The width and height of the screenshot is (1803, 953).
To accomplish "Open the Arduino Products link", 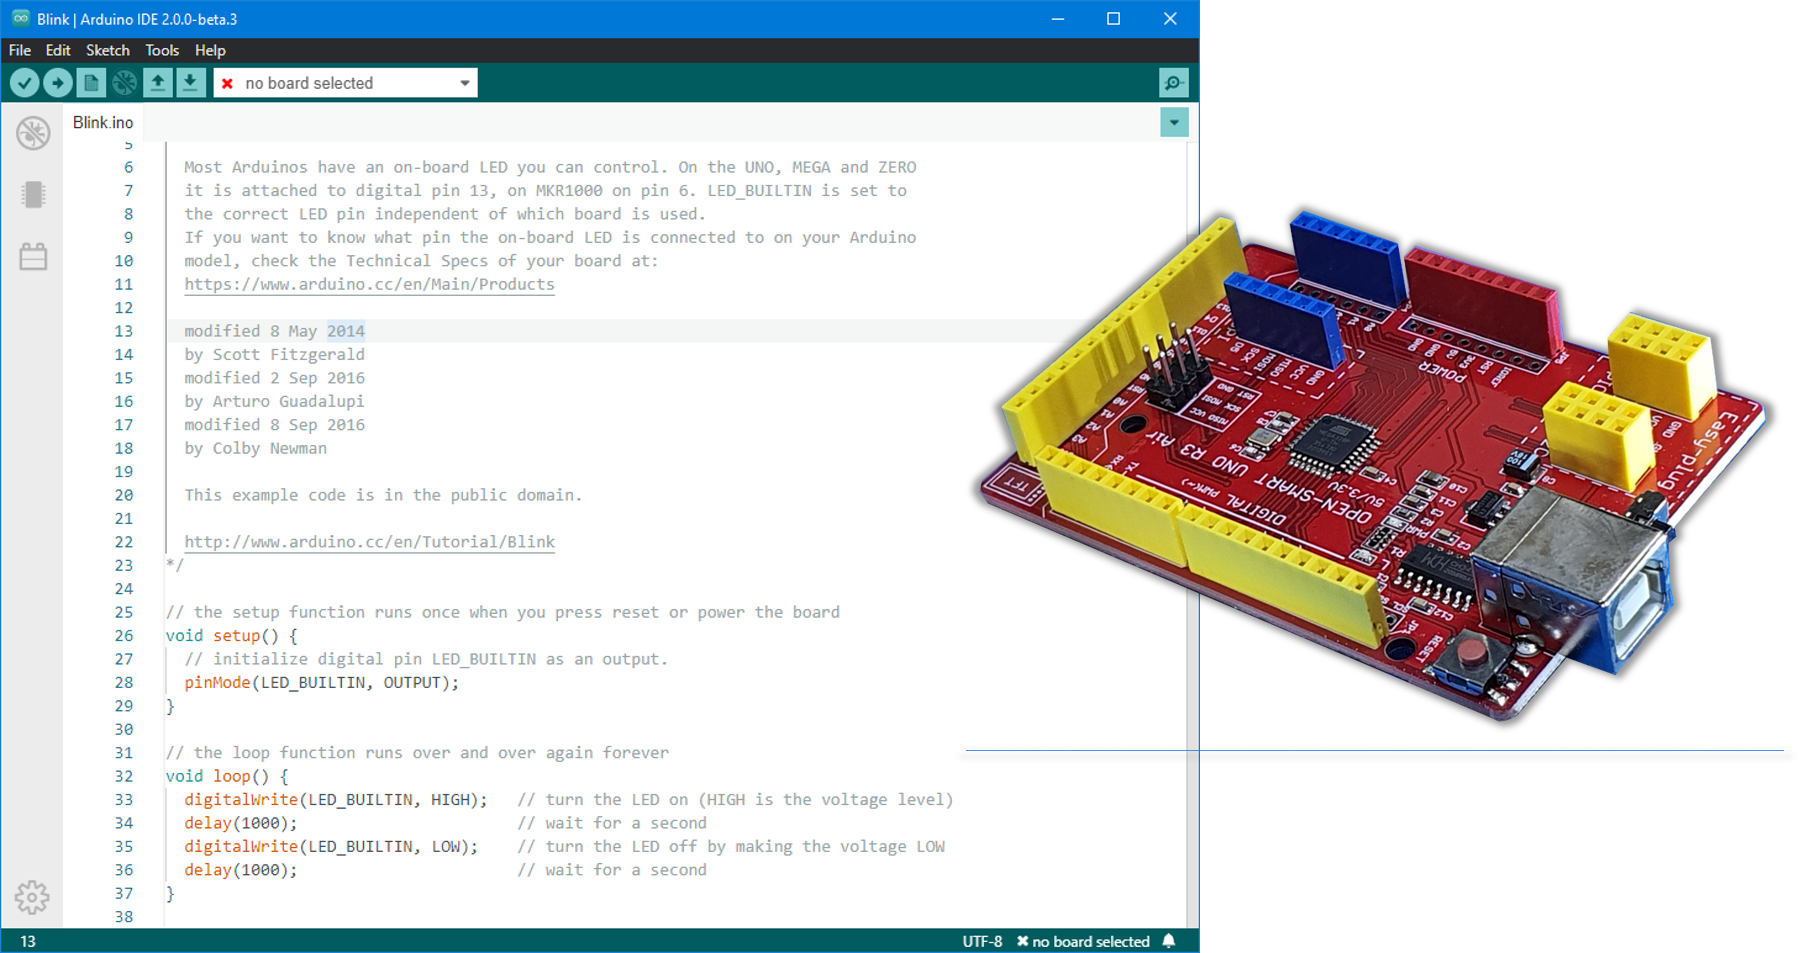I will pyautogui.click(x=368, y=284).
